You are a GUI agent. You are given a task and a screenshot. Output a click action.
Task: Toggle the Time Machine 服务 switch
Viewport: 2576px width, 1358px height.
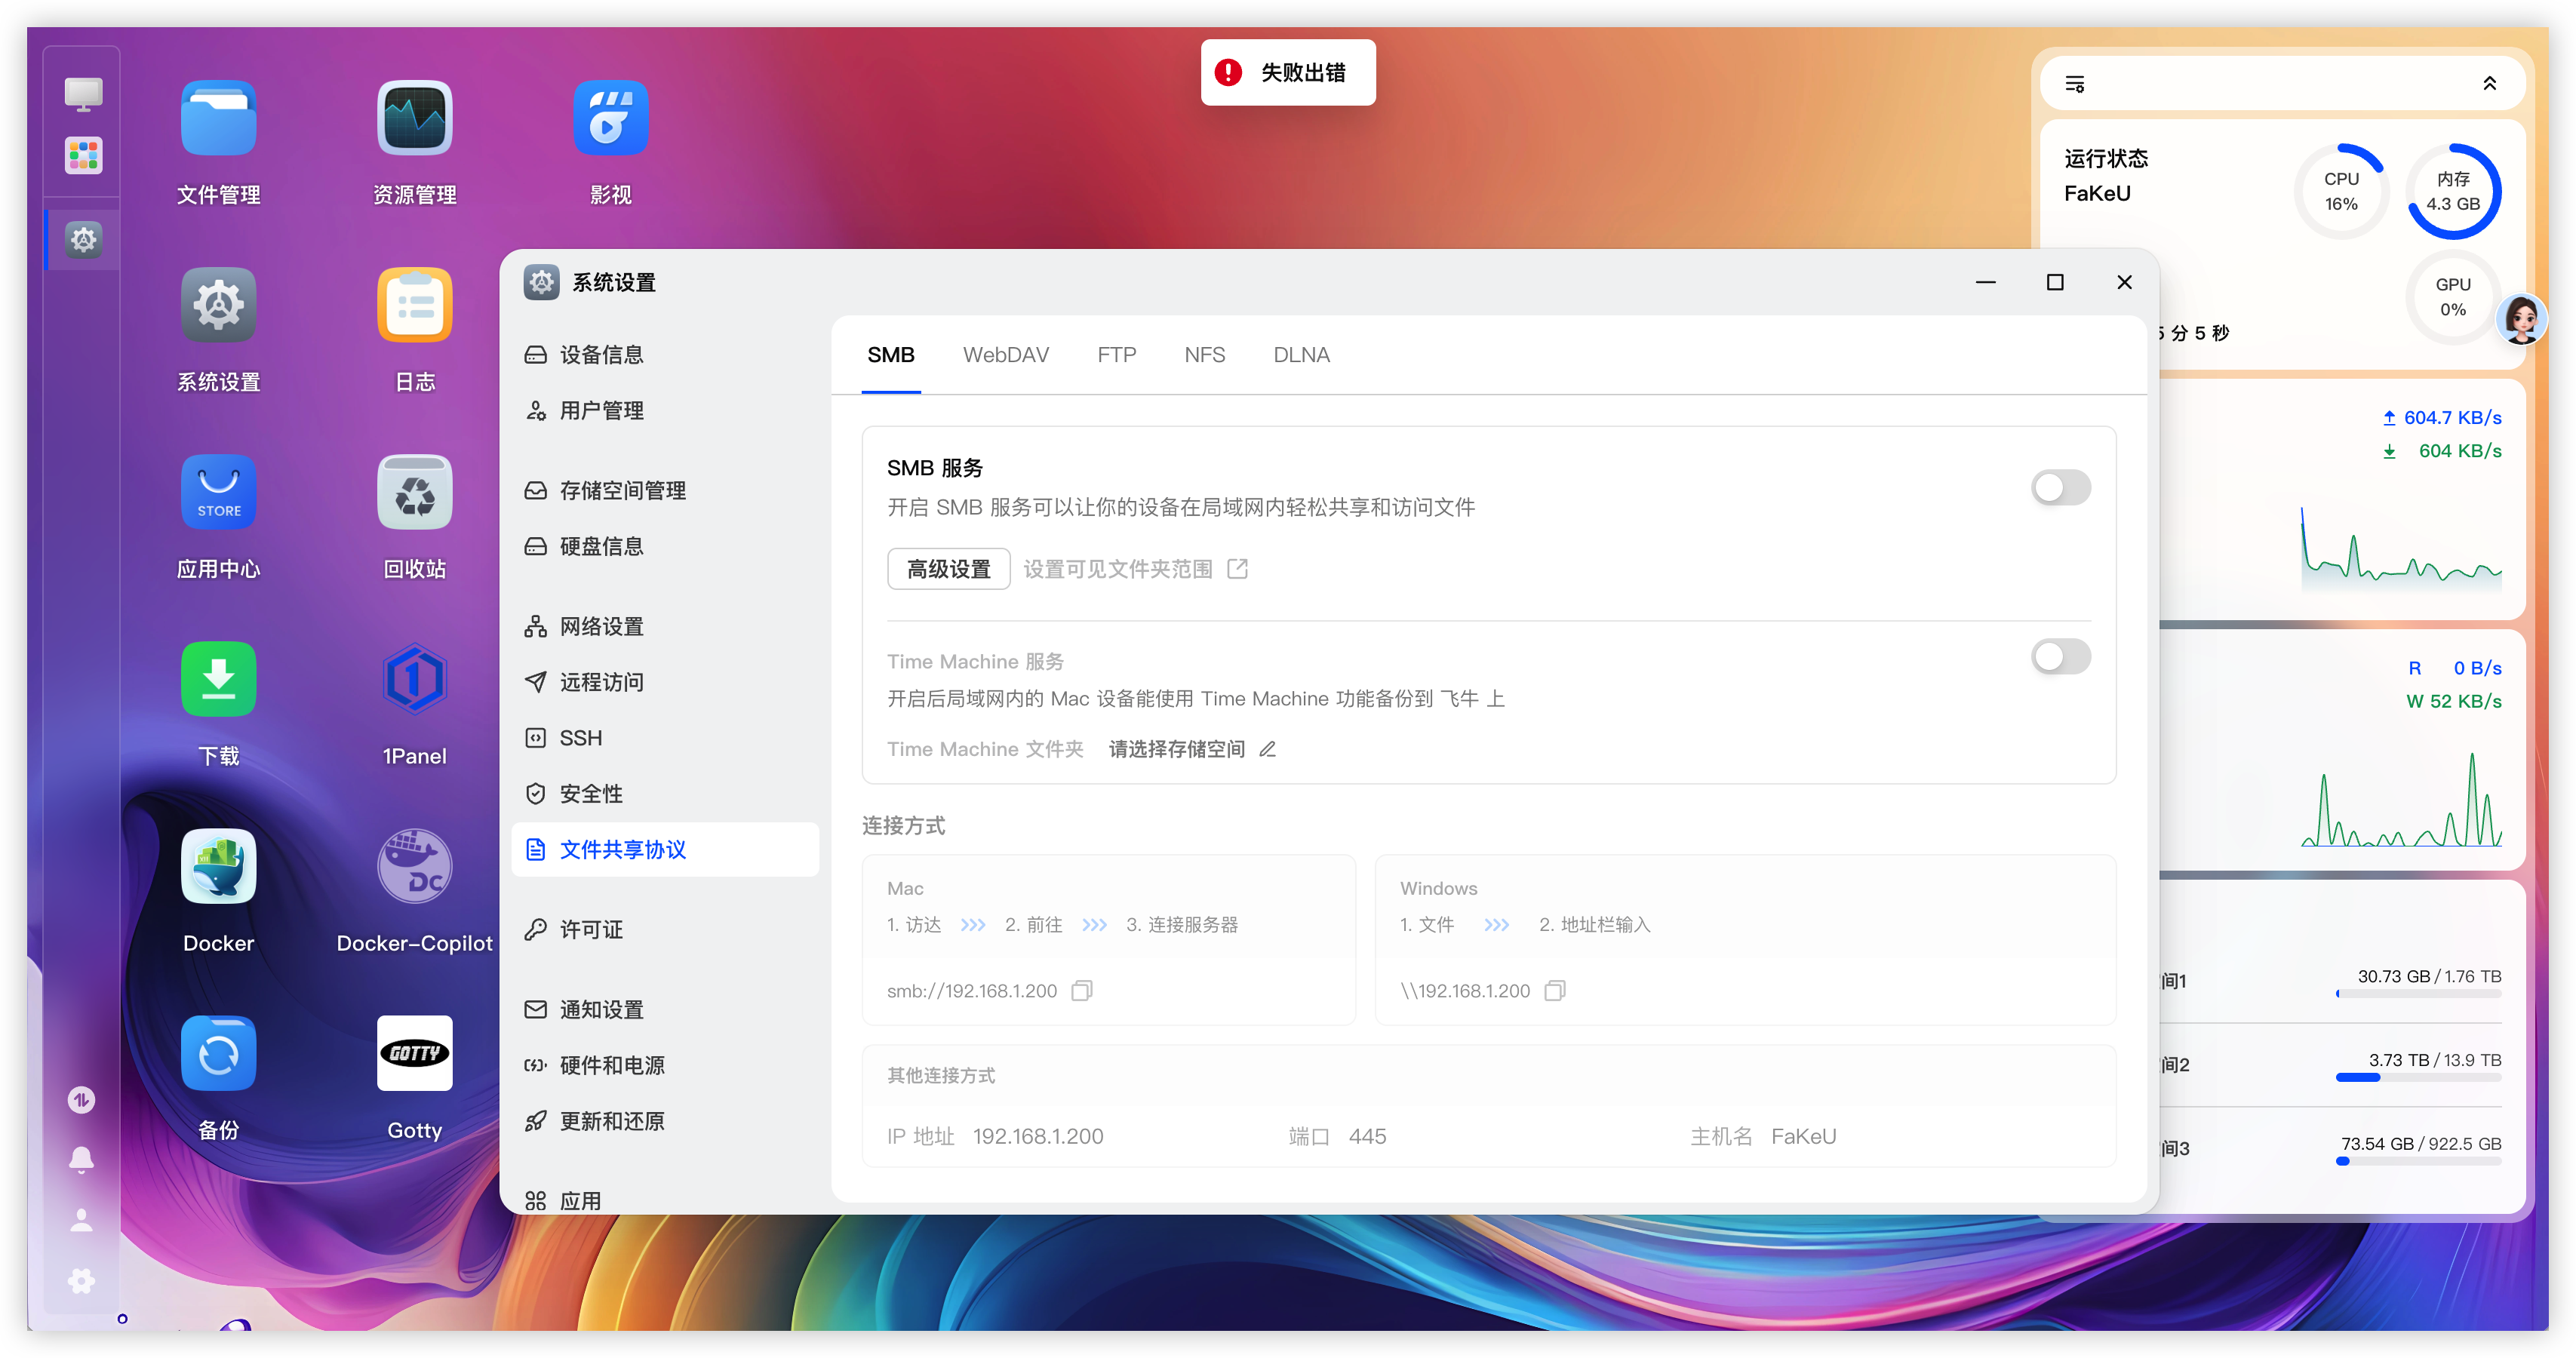(x=2060, y=657)
